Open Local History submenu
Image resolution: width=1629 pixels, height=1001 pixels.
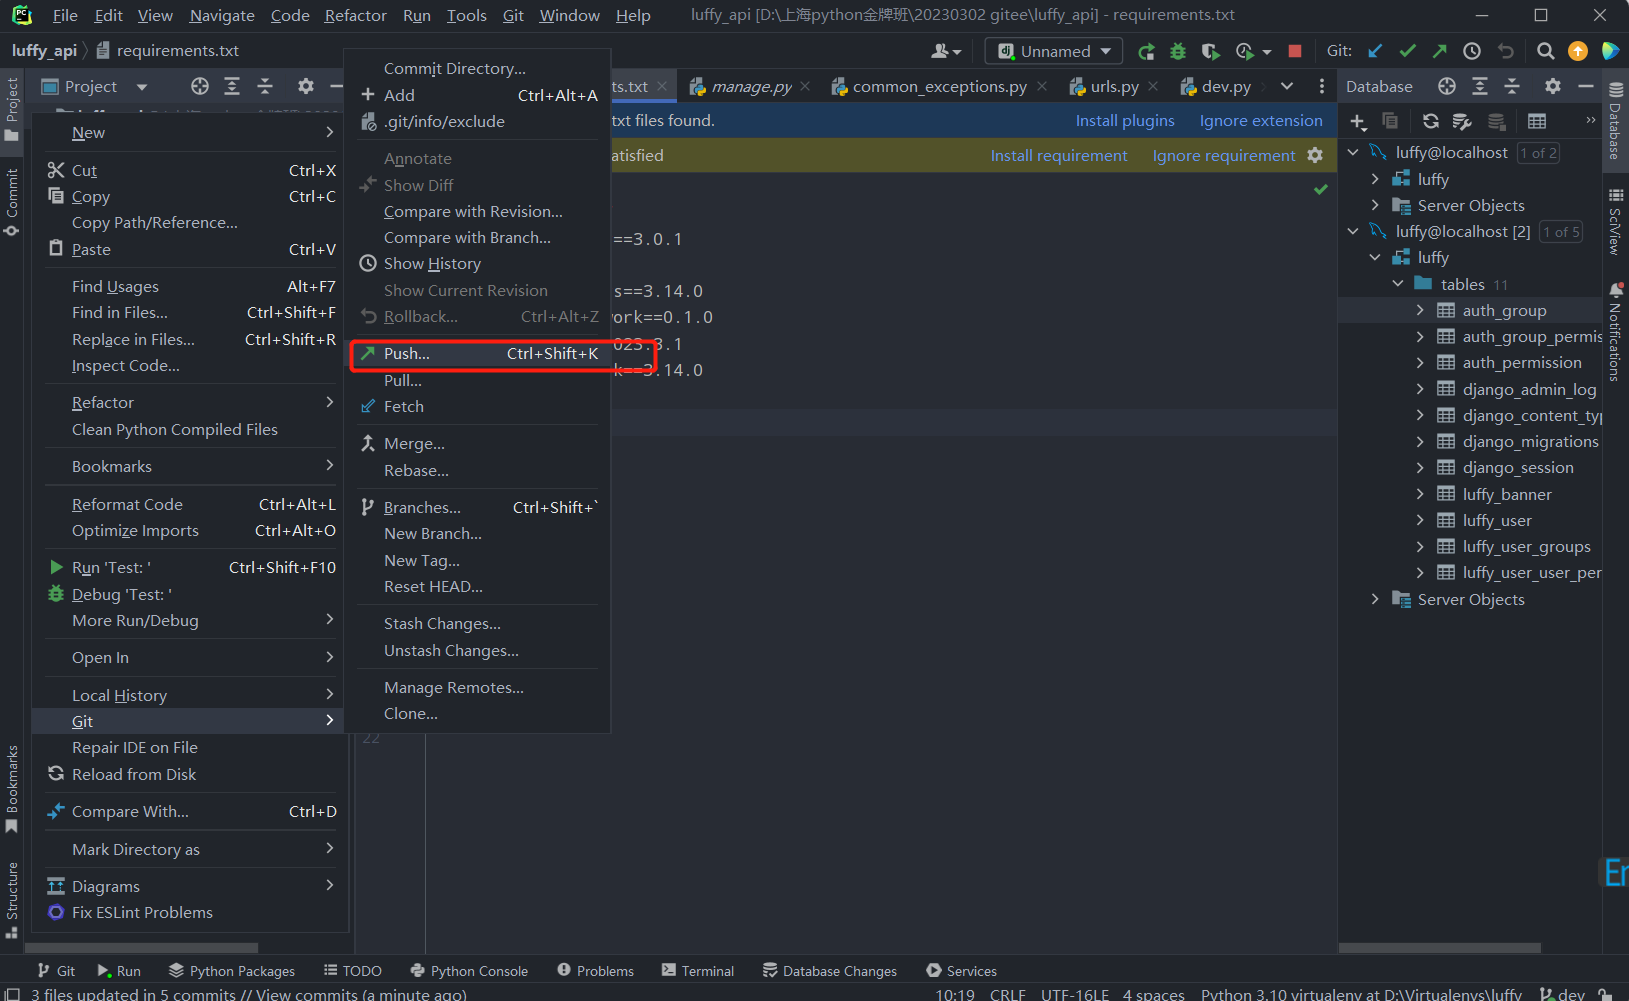tap(188, 695)
